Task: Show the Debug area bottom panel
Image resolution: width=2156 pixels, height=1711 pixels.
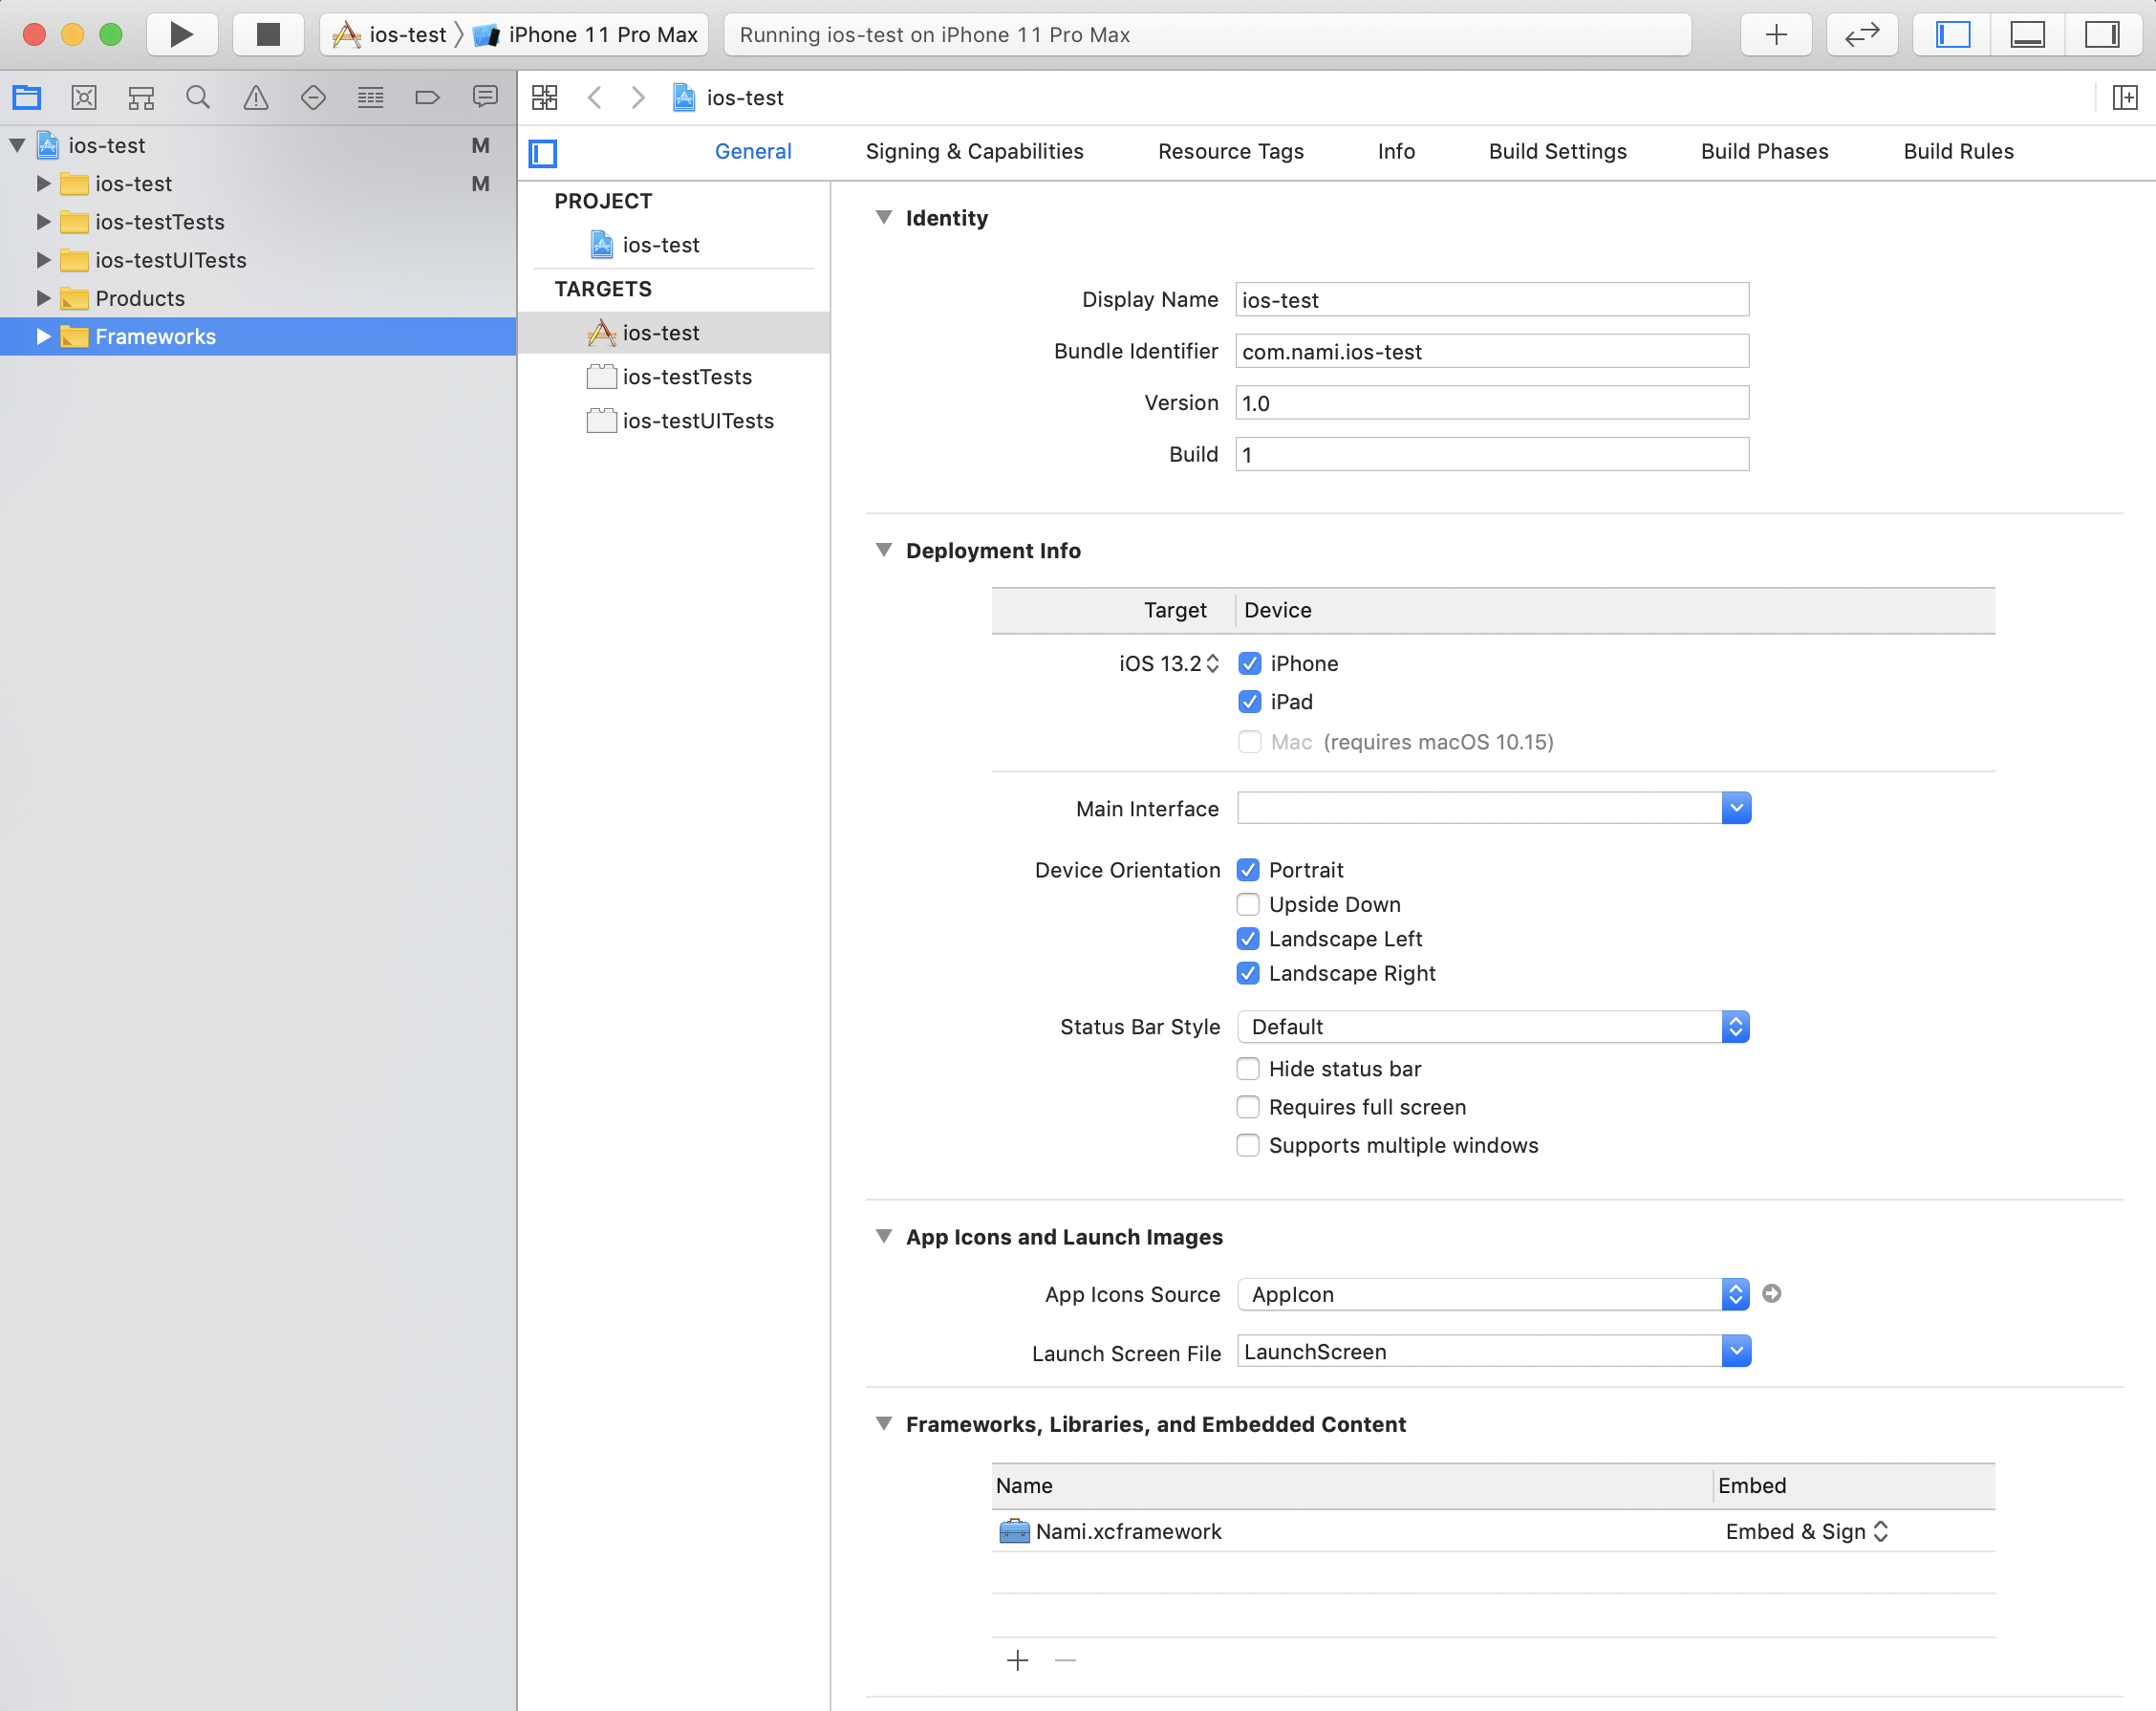Action: pos(2027,35)
